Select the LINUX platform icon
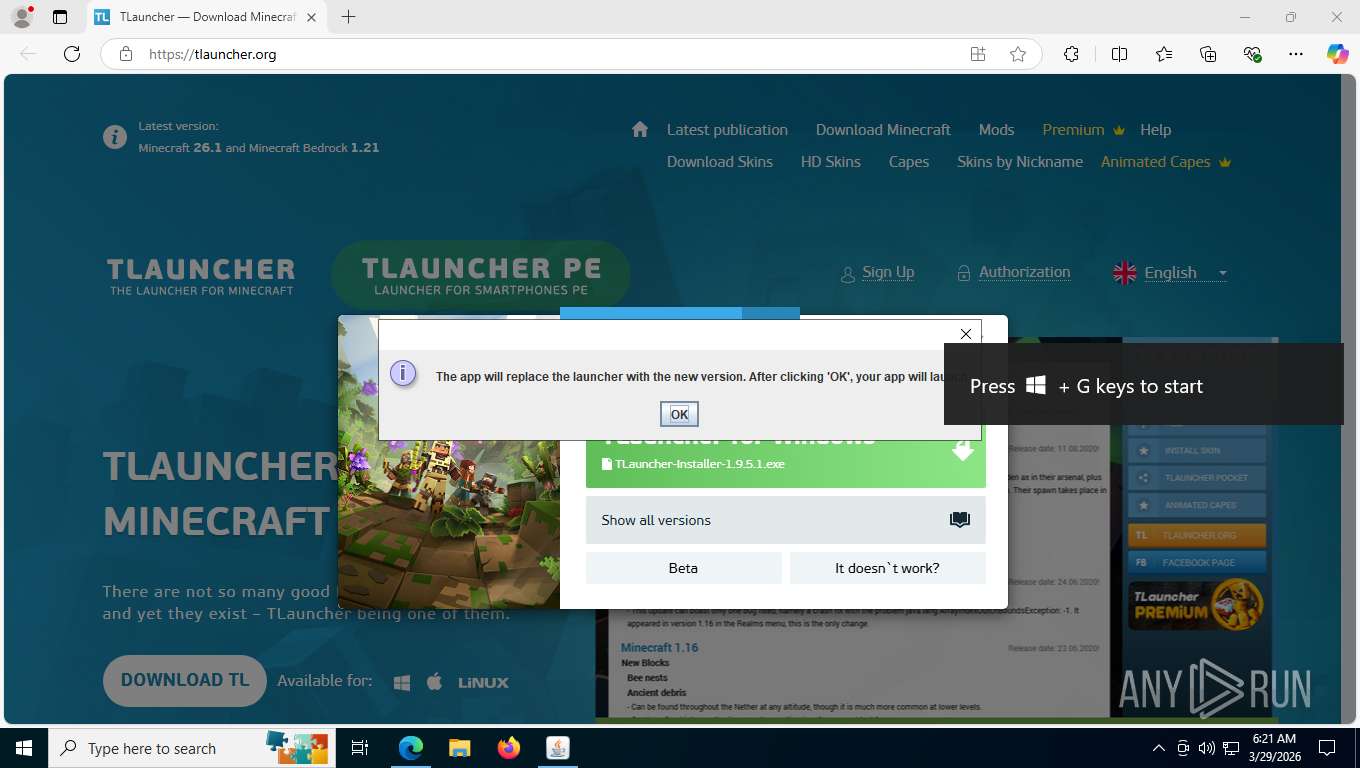Viewport: 1360px width, 768px height. [483, 682]
